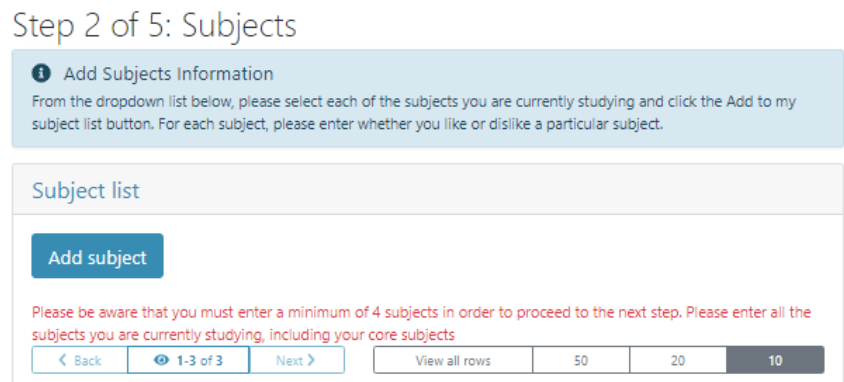Click the info circle icon in the banner
This screenshot has height=382, width=844.
click(x=41, y=73)
